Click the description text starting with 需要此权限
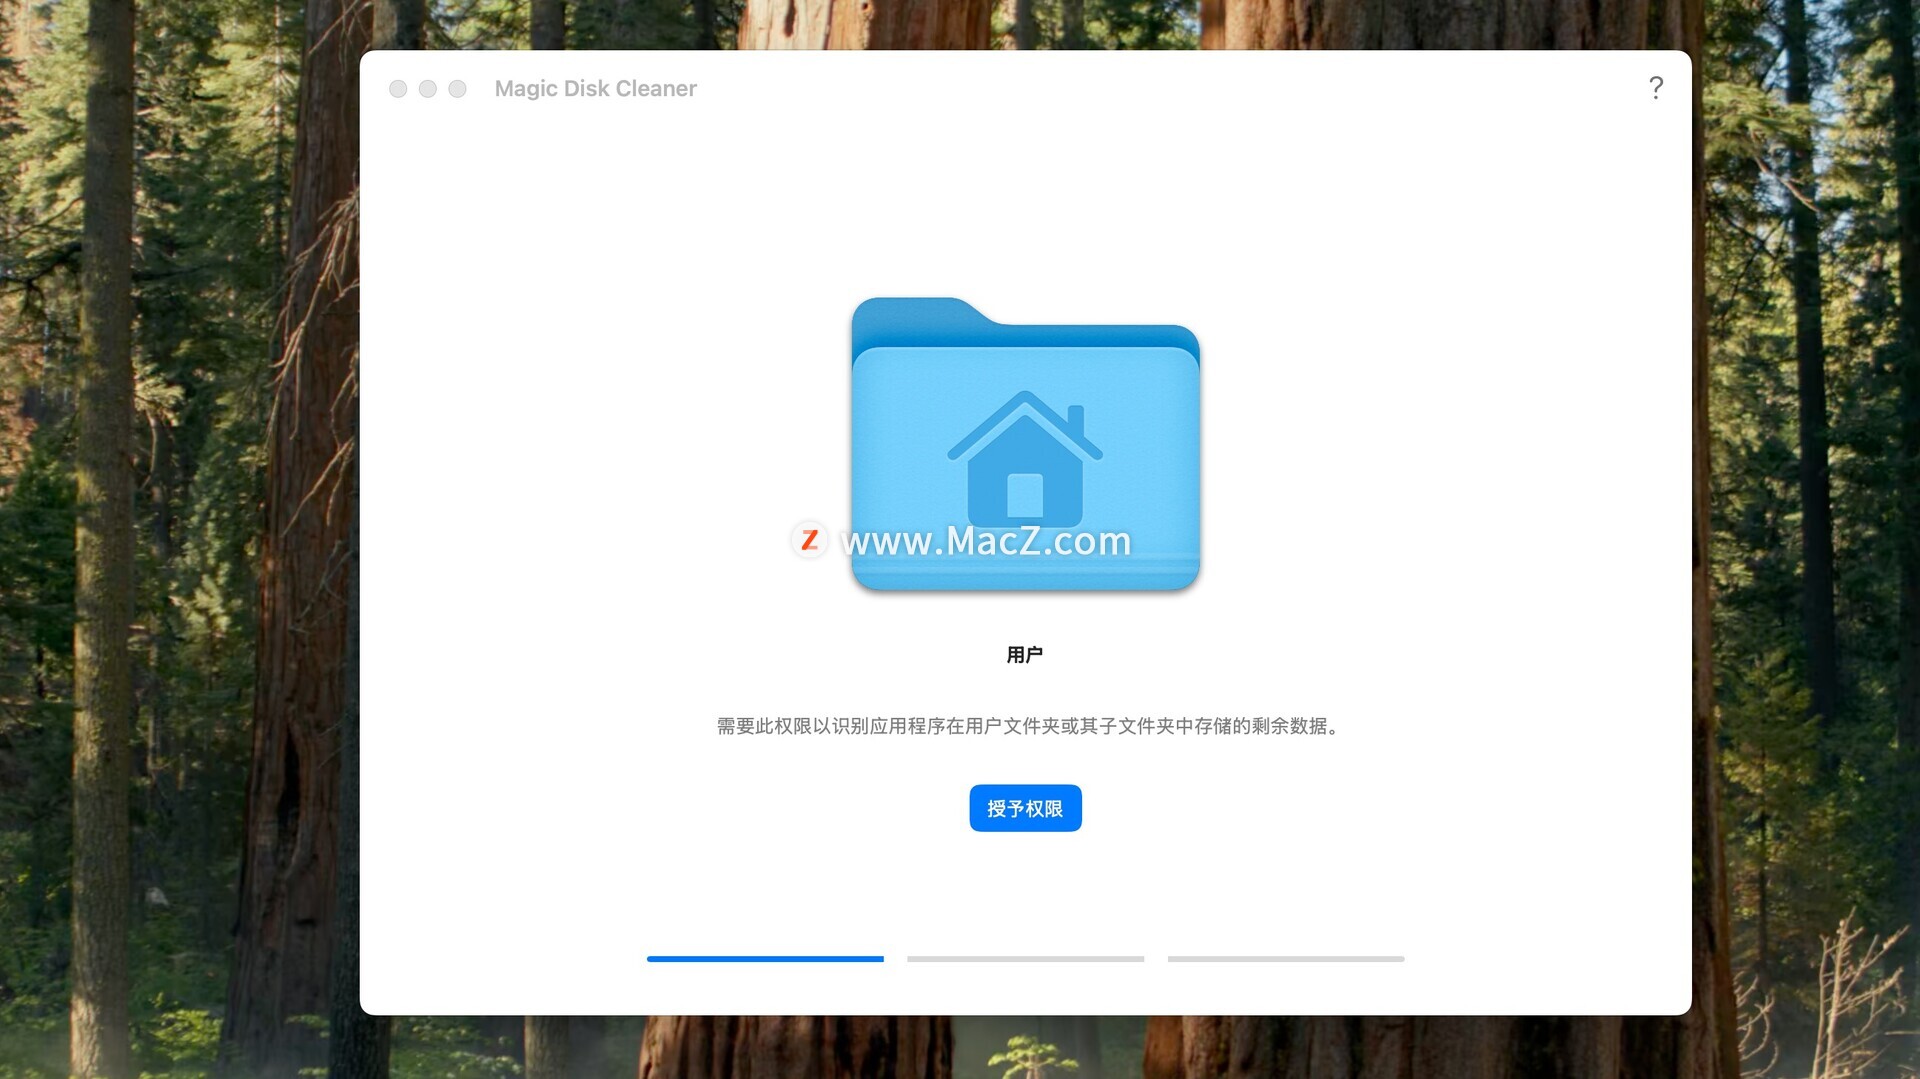Viewport: 1920px width, 1079px height. pyautogui.click(x=1027, y=726)
